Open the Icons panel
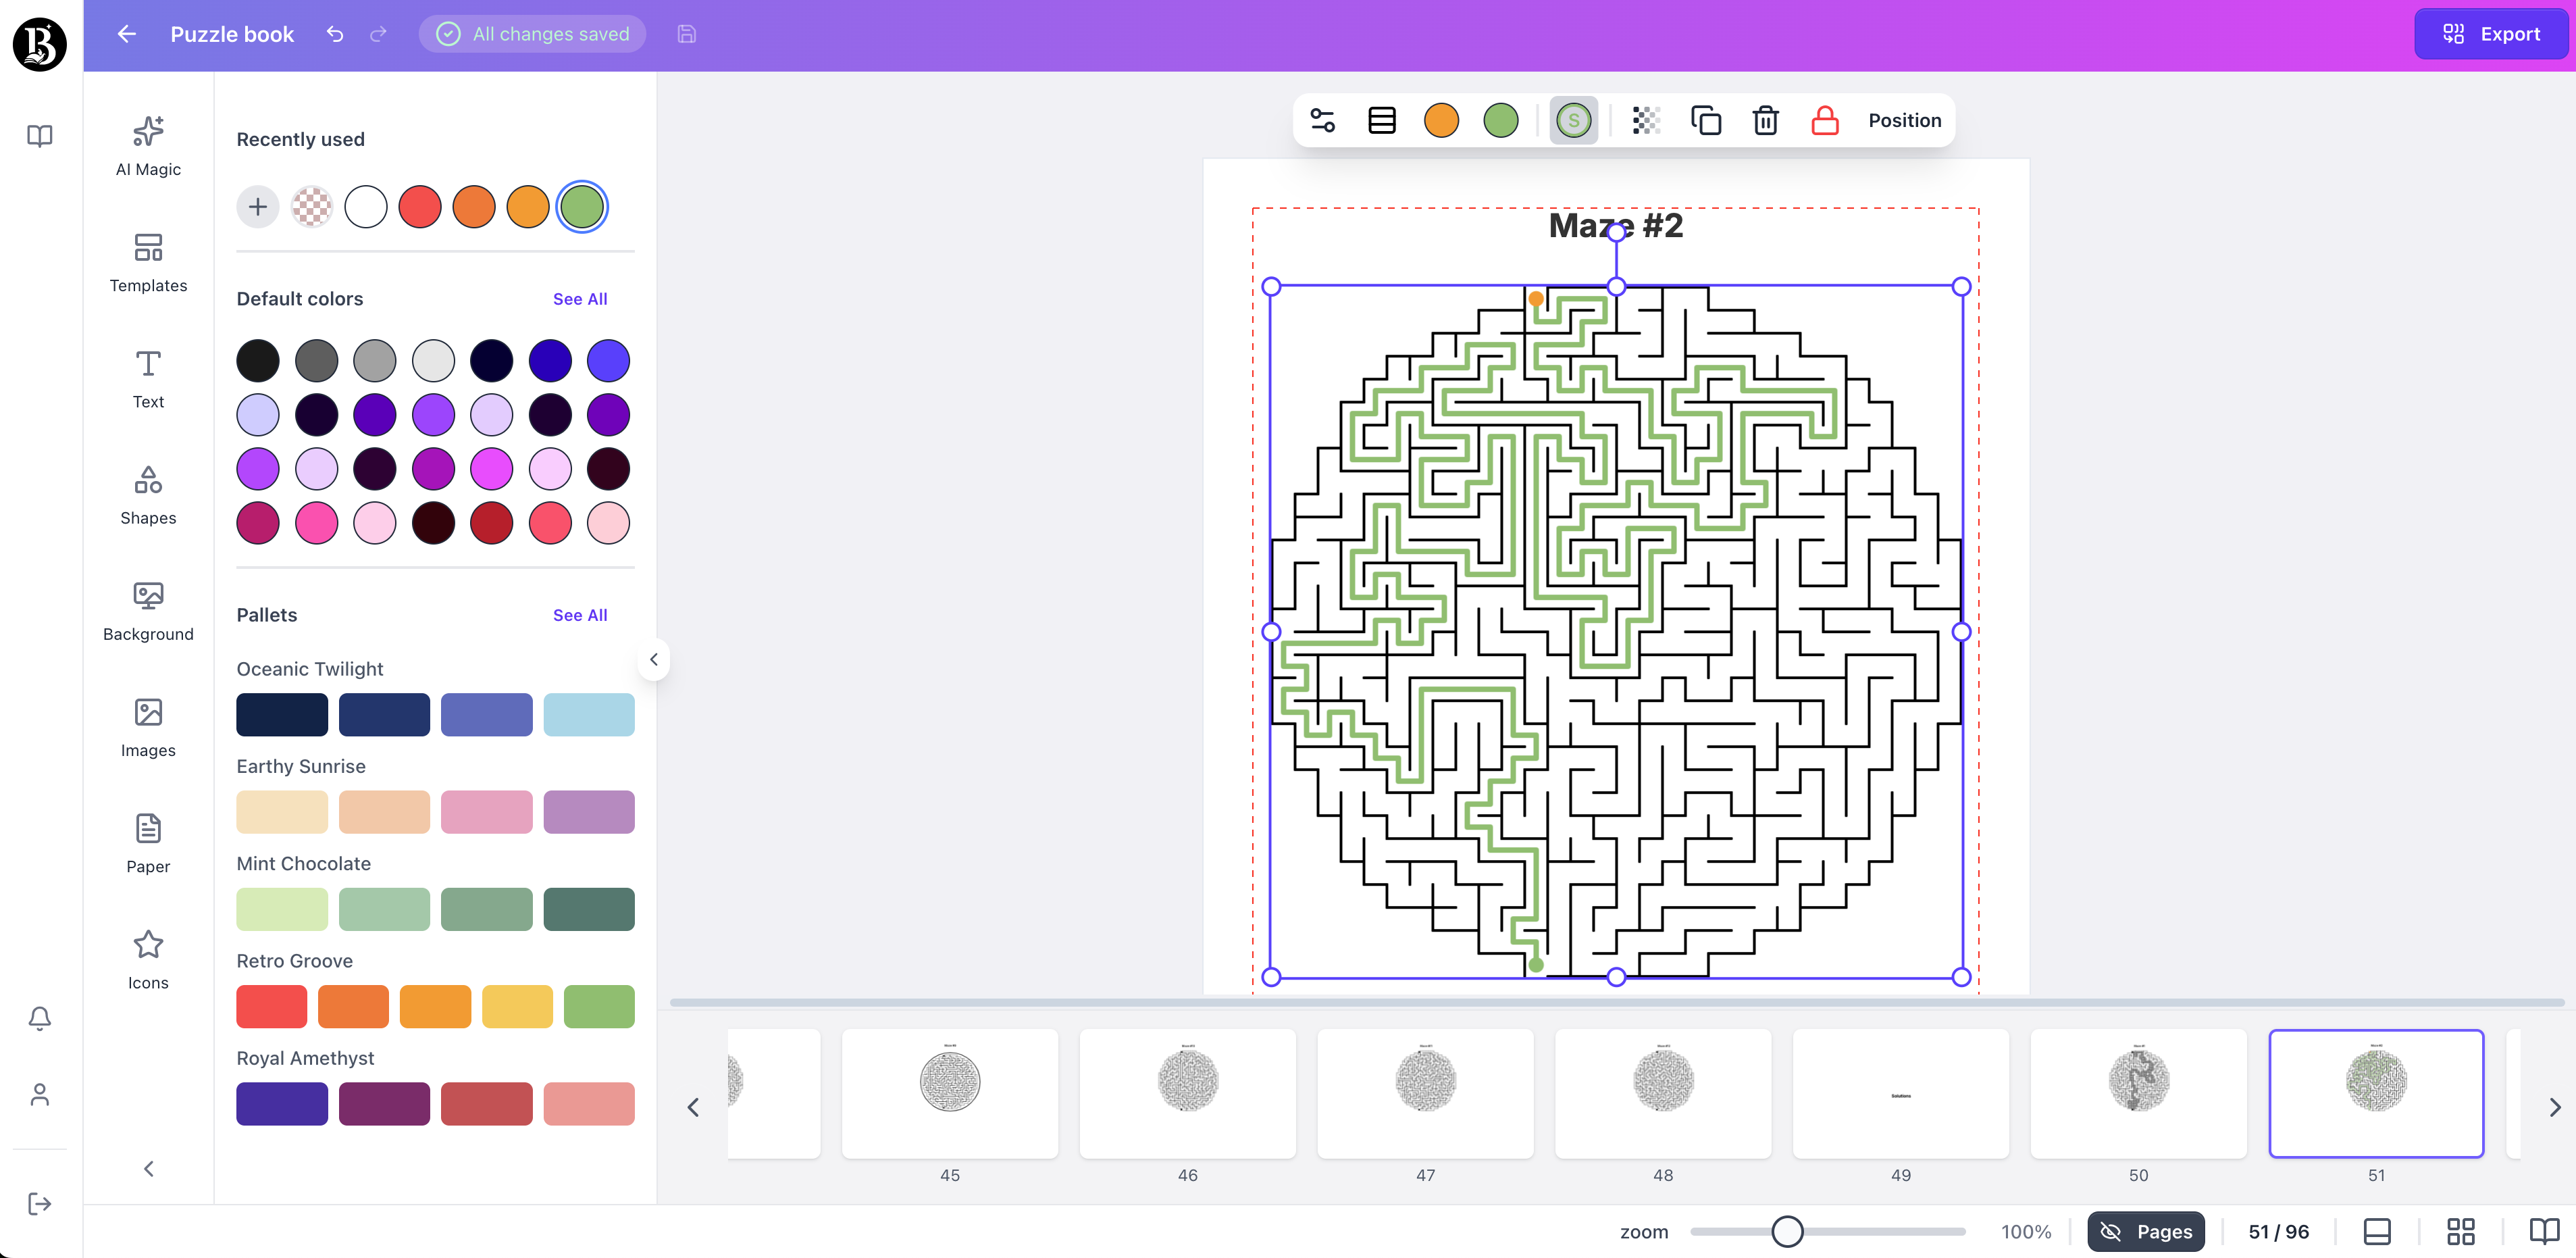 147,958
